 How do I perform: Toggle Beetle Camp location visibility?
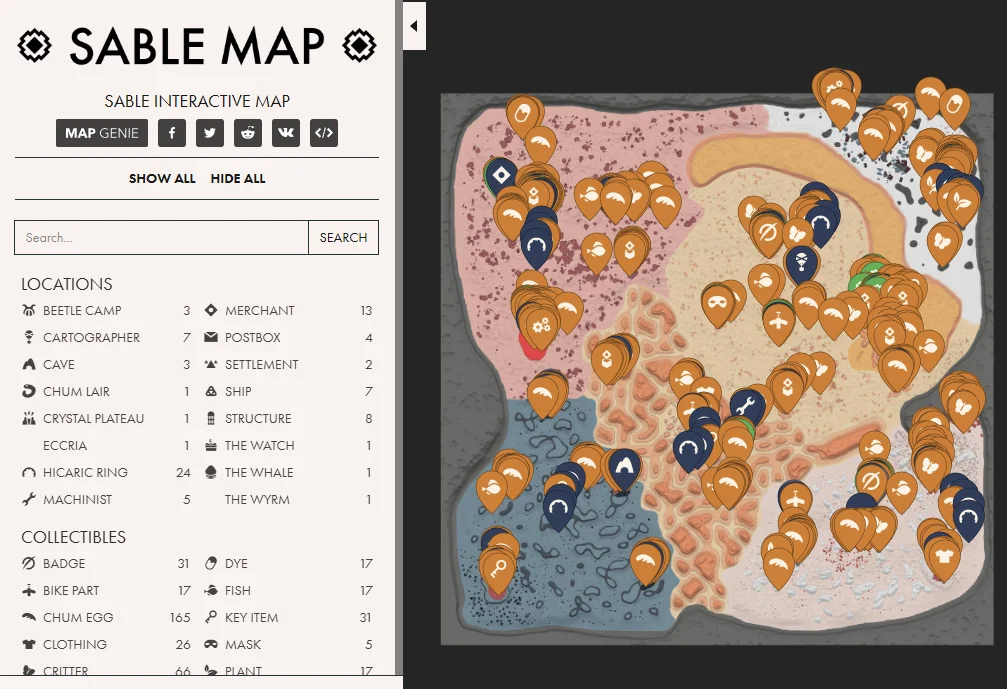pyautogui.click(x=82, y=311)
